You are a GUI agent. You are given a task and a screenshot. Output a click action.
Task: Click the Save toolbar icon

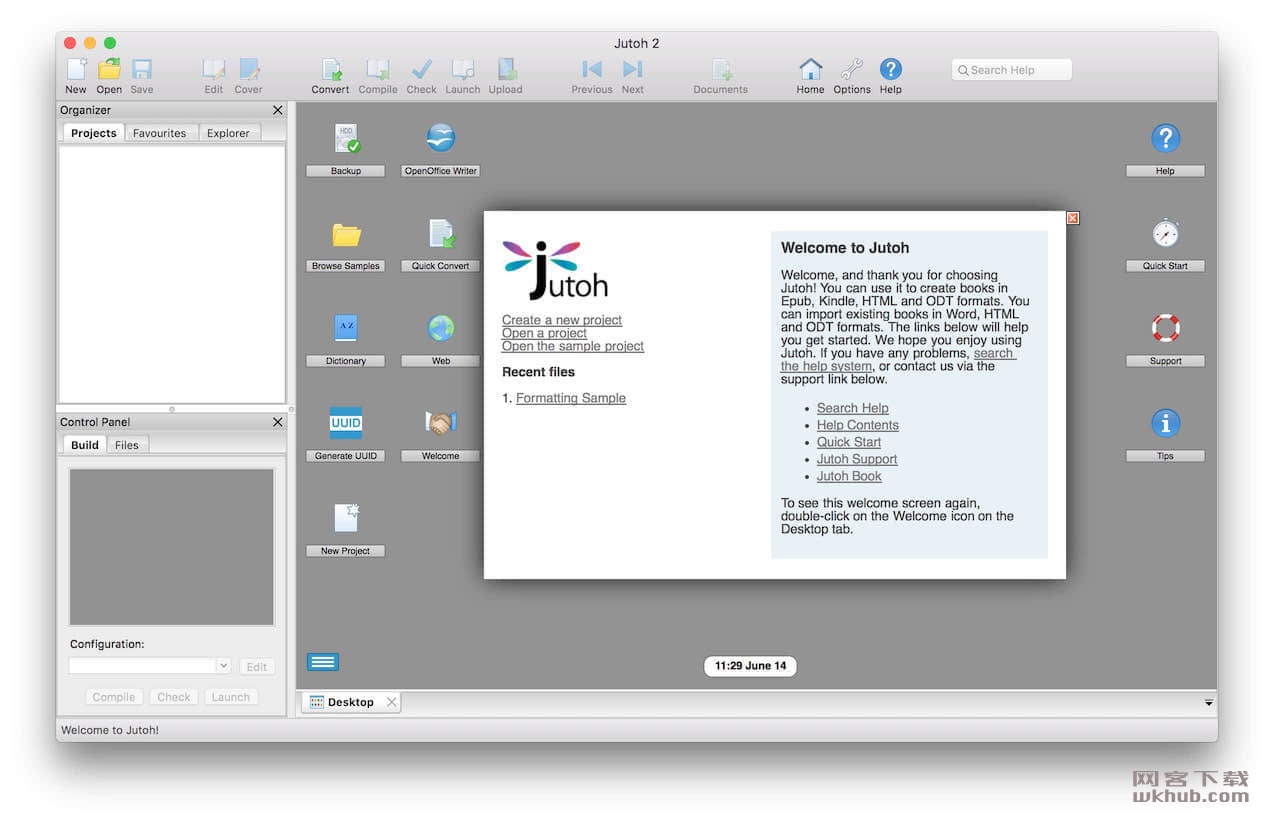point(142,69)
